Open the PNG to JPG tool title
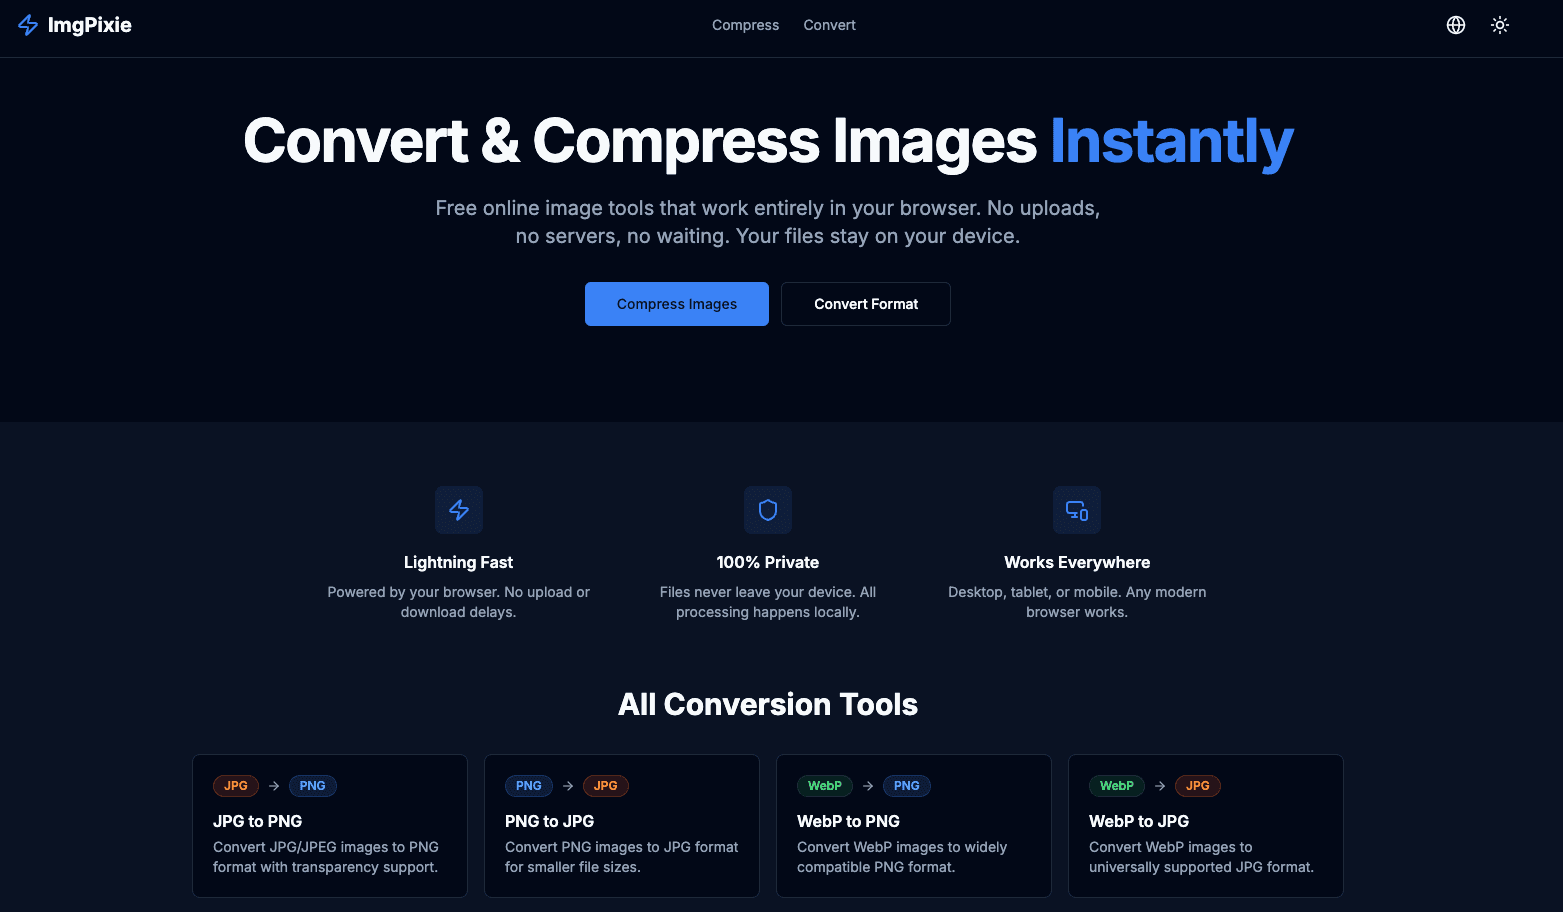The width and height of the screenshot is (1563, 912). [549, 821]
